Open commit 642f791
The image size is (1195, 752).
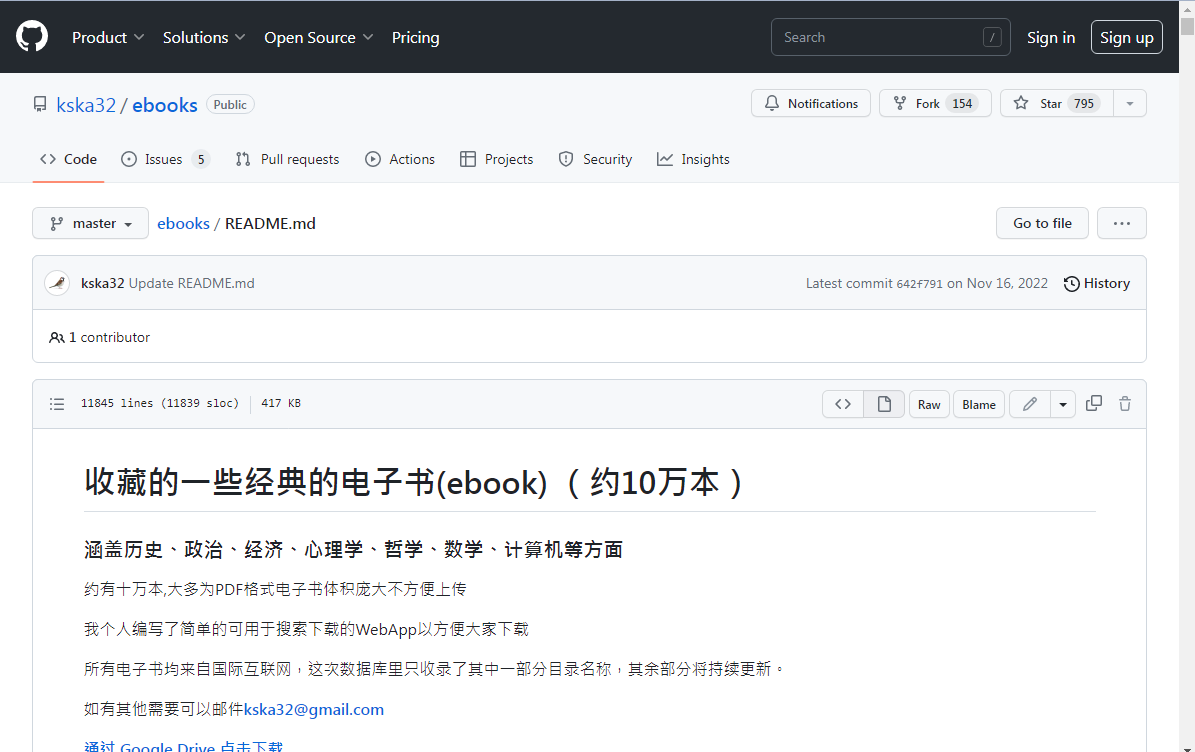919,284
